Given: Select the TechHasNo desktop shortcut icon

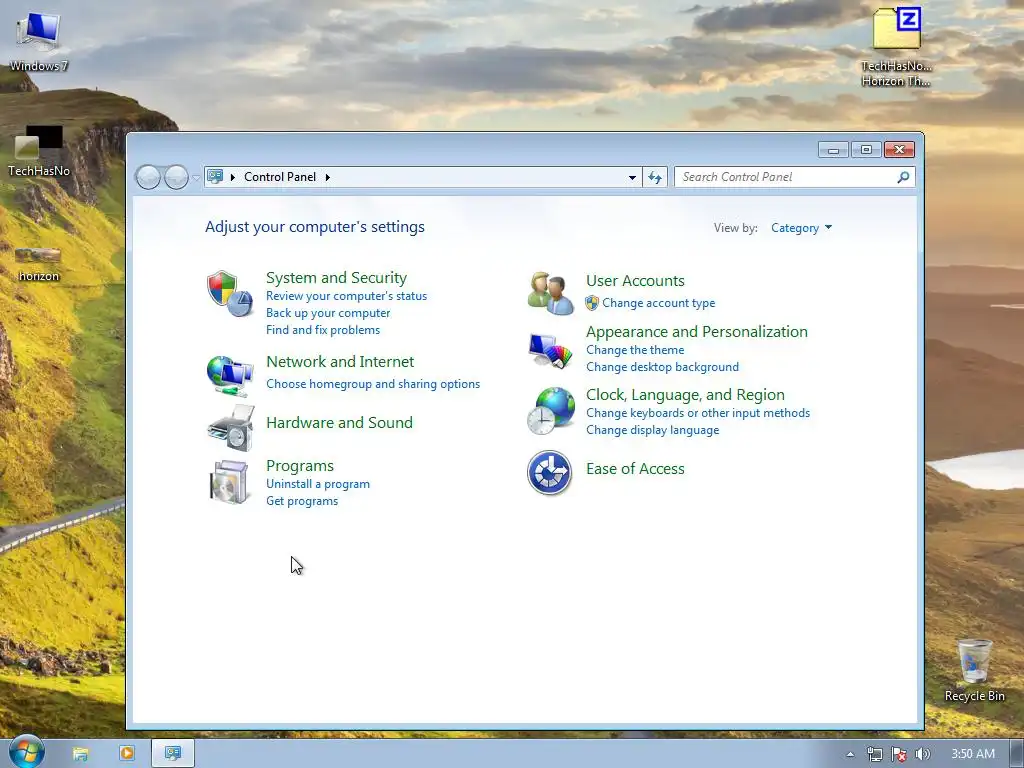Looking at the screenshot, I should (x=39, y=152).
